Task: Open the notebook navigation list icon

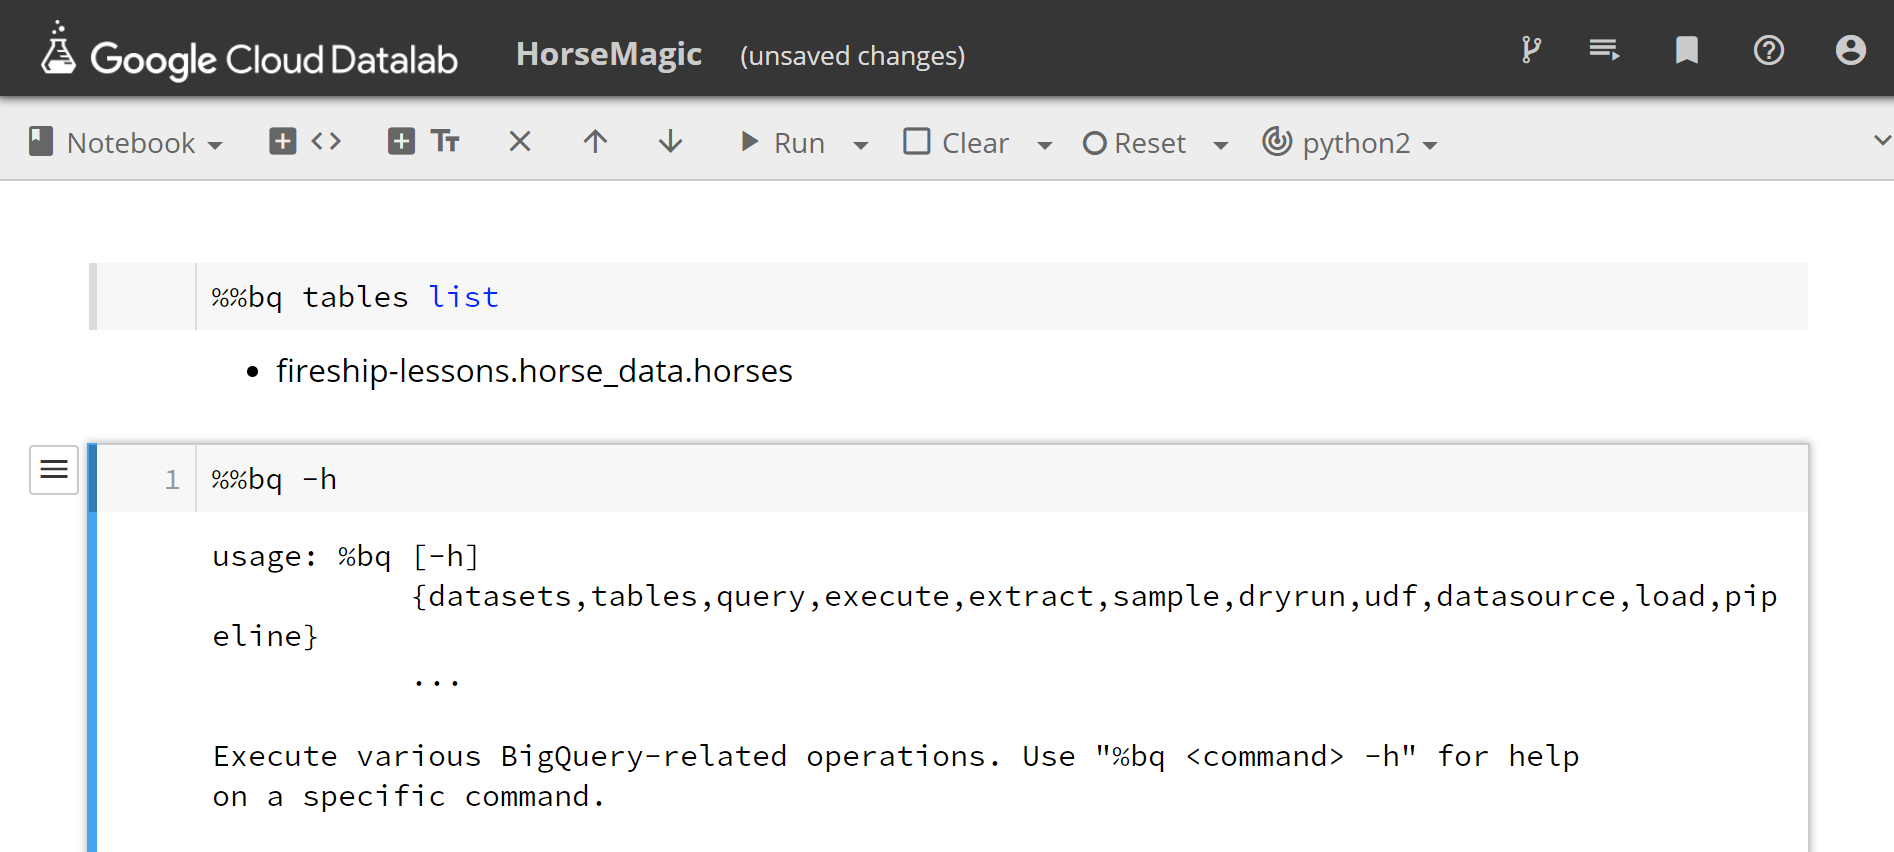Action: [1604, 50]
